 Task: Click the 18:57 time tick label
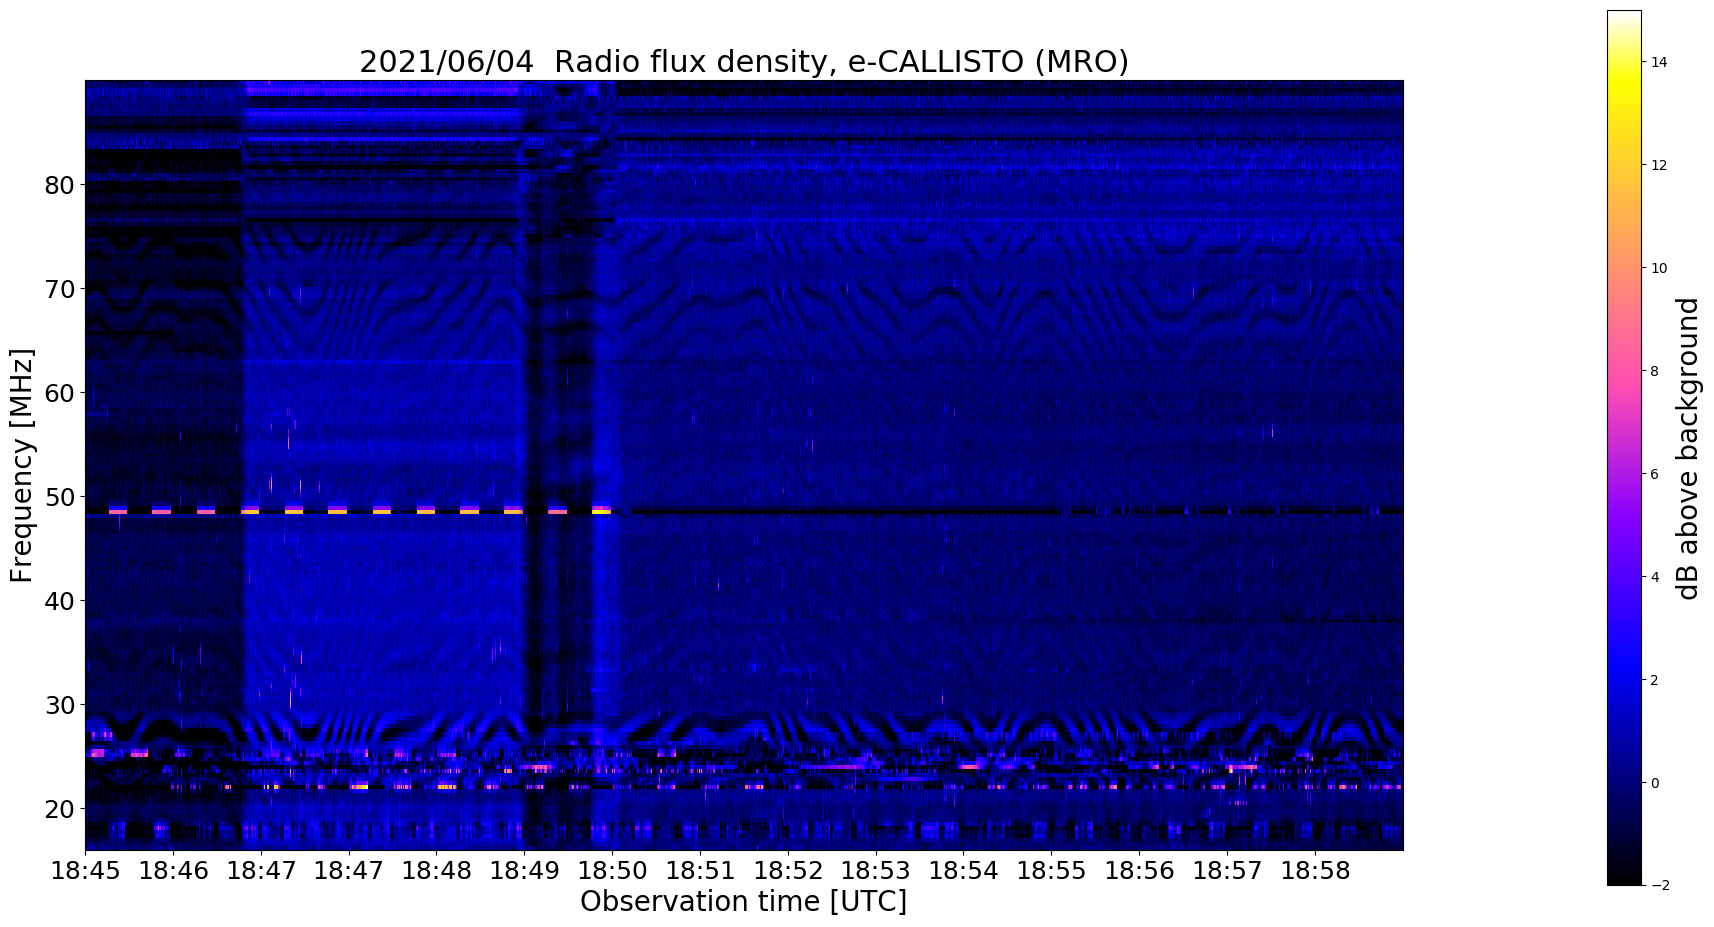coord(1227,871)
